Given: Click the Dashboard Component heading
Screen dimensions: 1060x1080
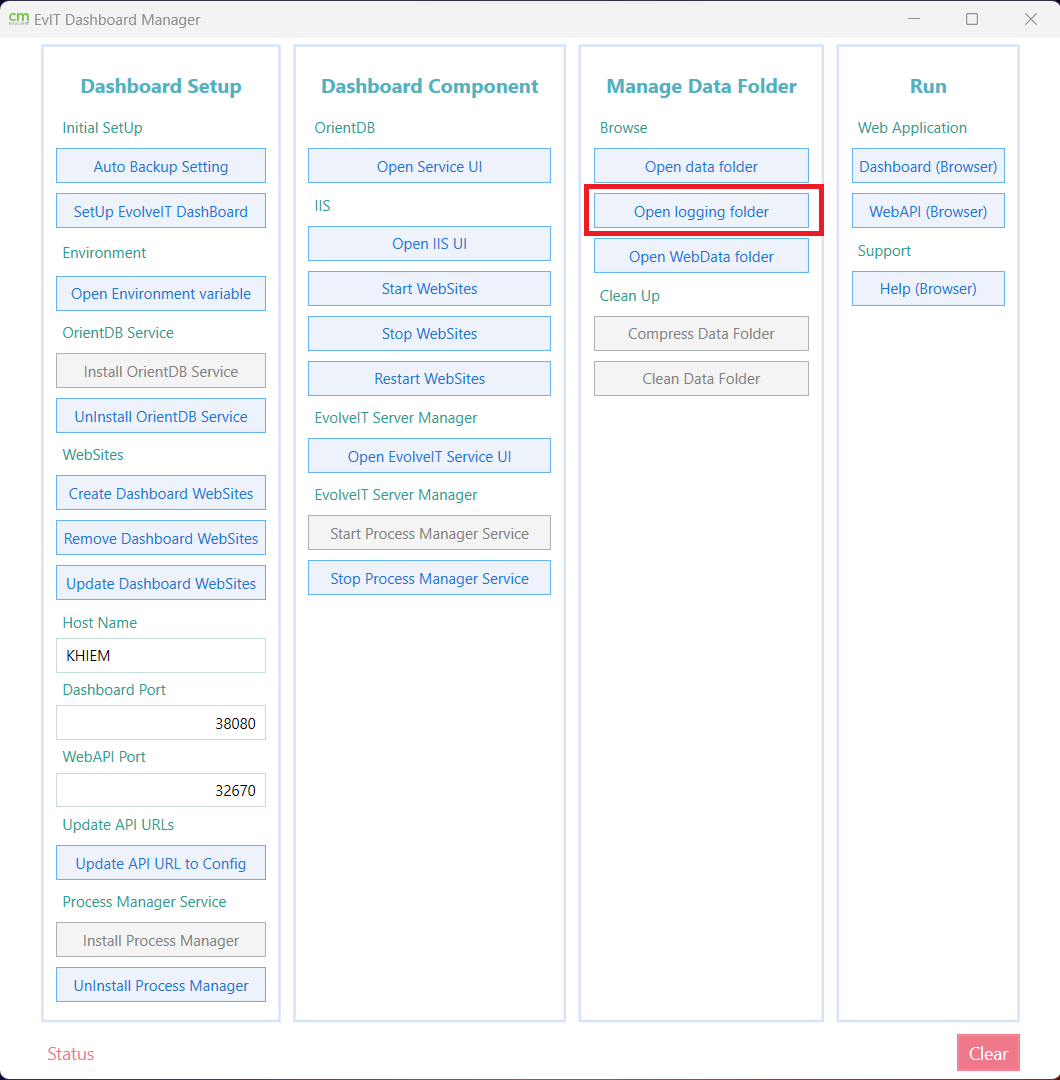Looking at the screenshot, I should coord(430,86).
